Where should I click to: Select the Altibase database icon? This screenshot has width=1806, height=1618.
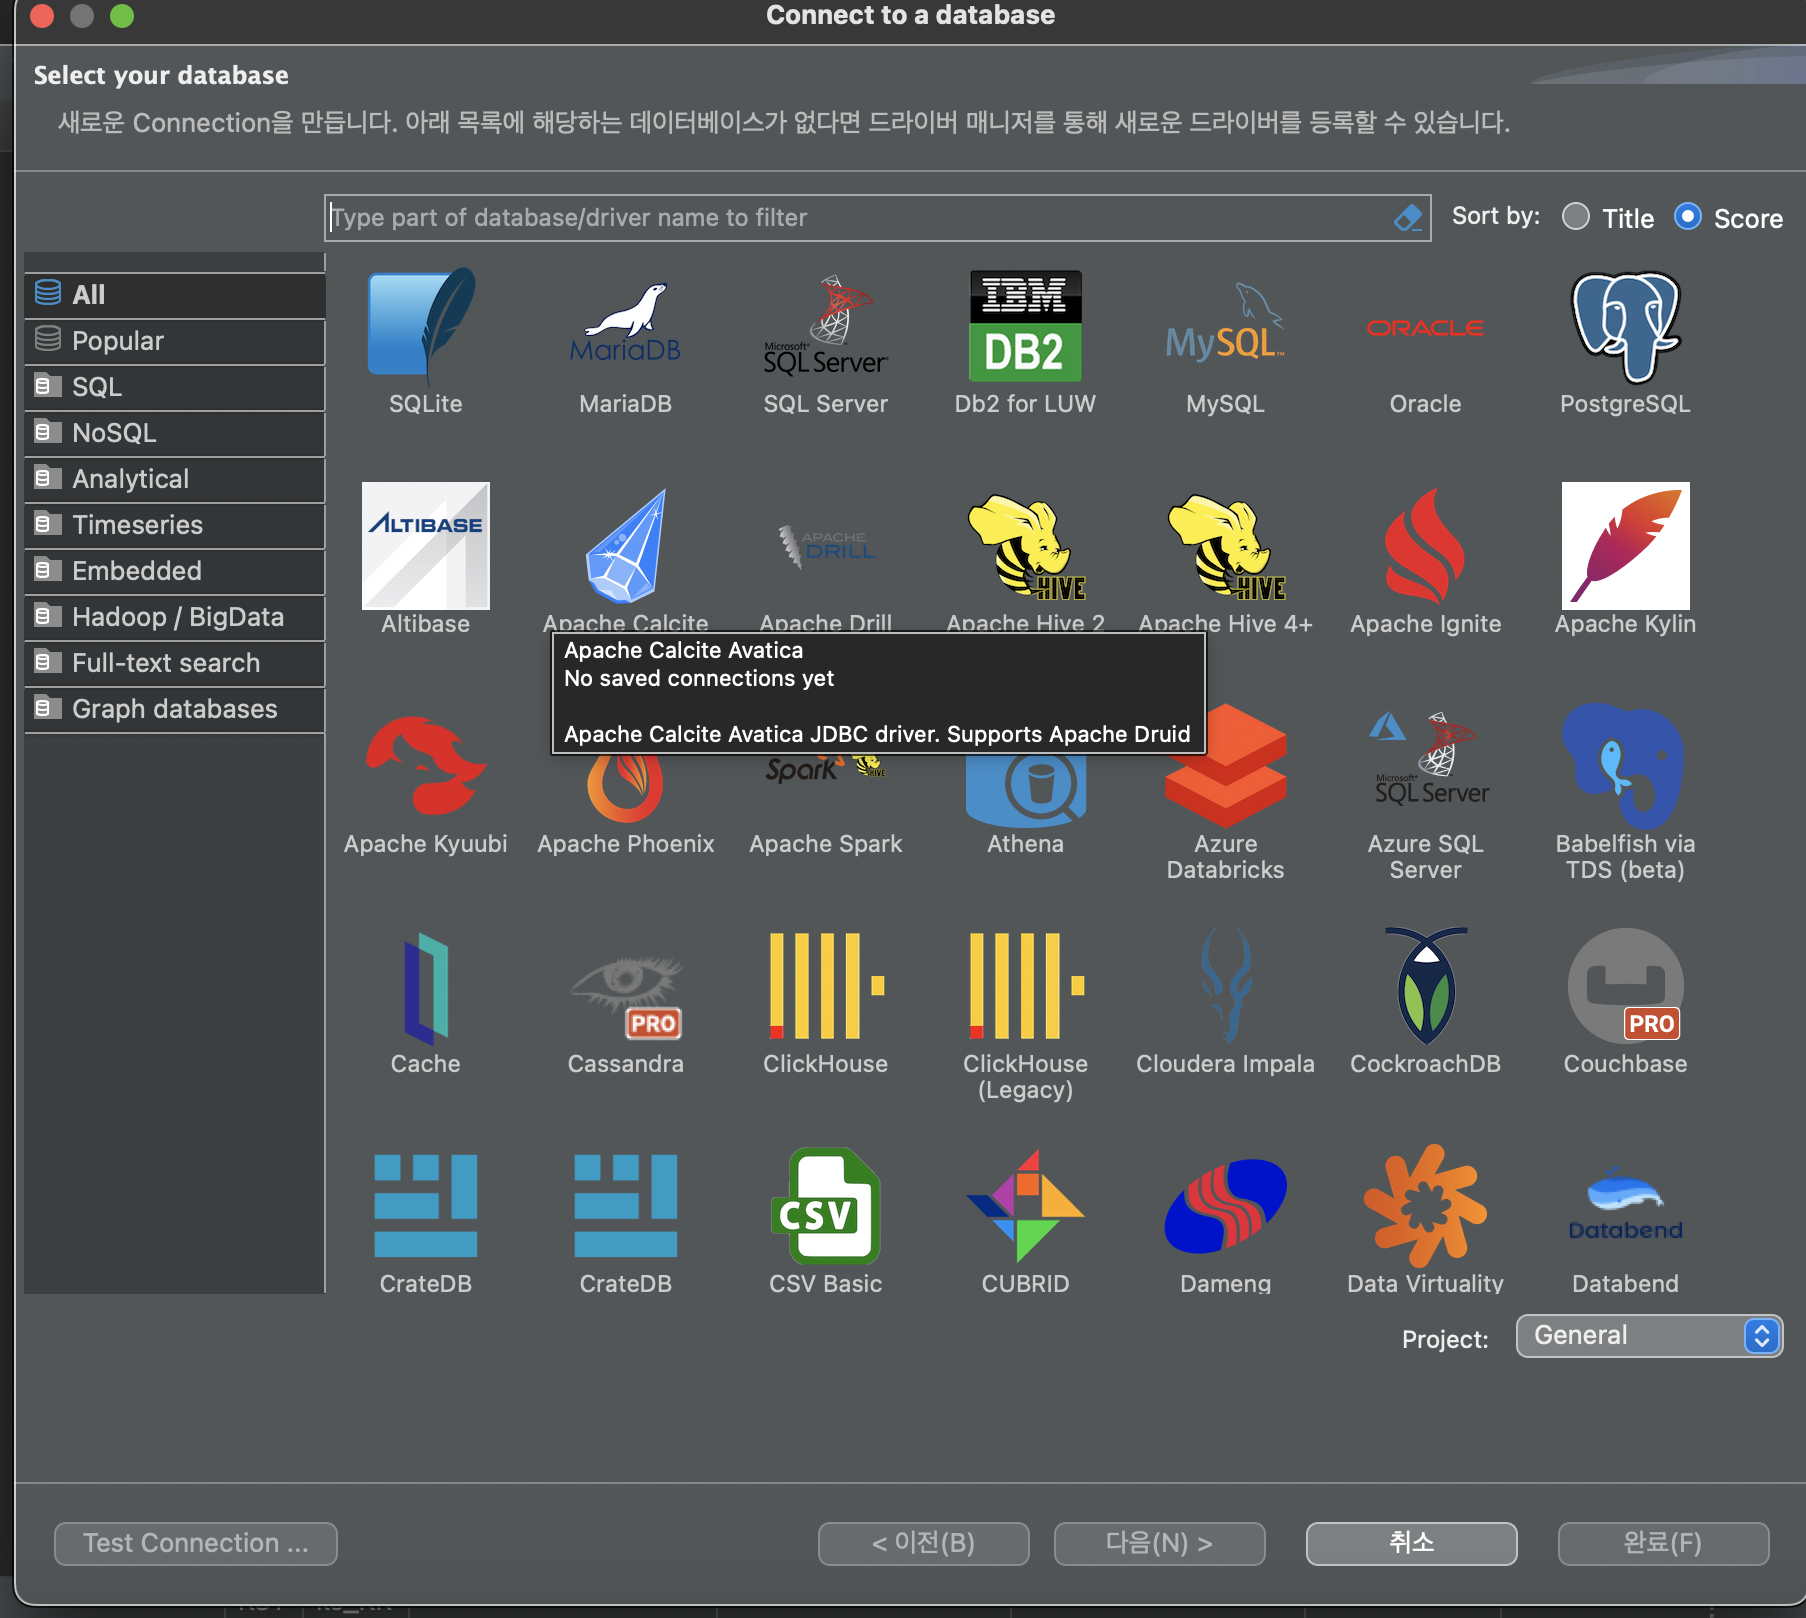(x=425, y=546)
